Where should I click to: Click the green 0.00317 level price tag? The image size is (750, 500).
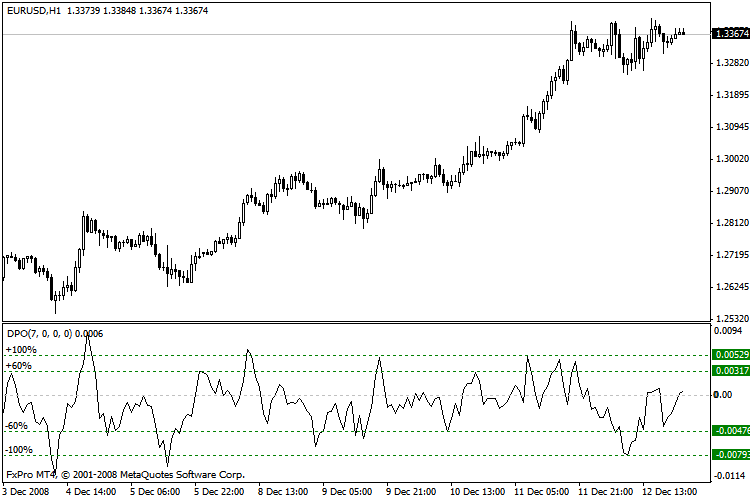pos(730,370)
